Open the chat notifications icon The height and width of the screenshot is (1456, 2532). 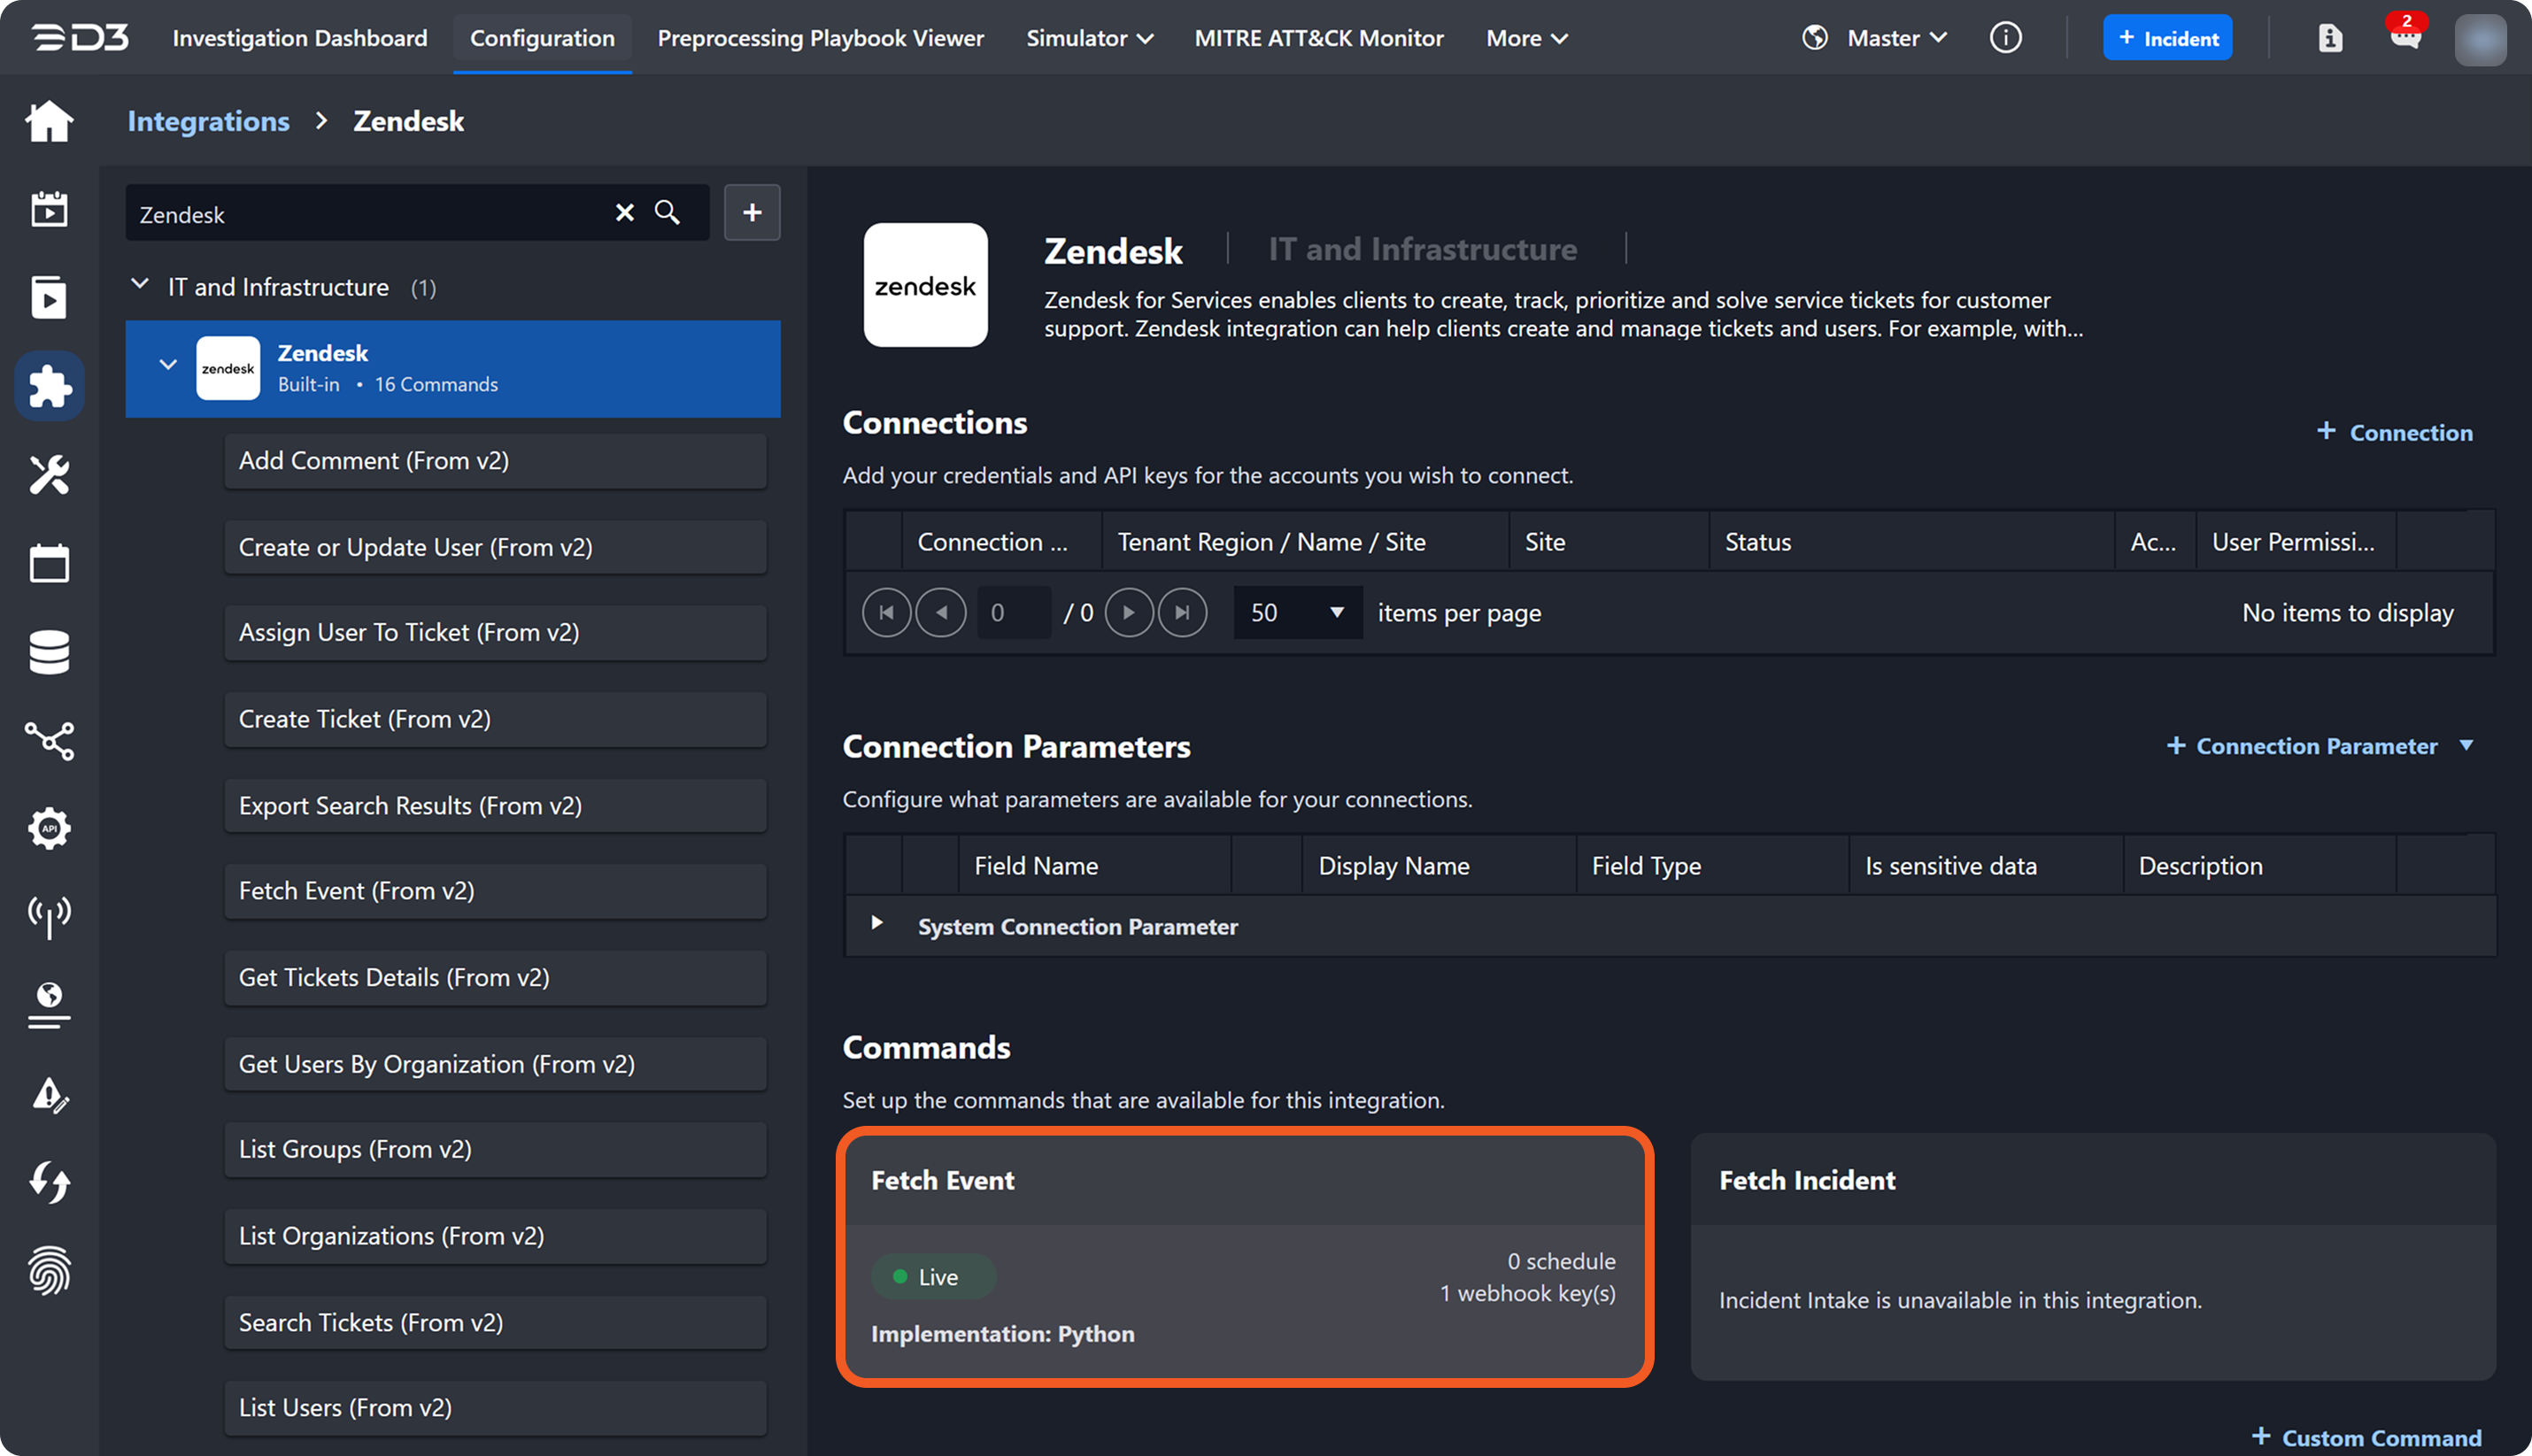click(2405, 38)
